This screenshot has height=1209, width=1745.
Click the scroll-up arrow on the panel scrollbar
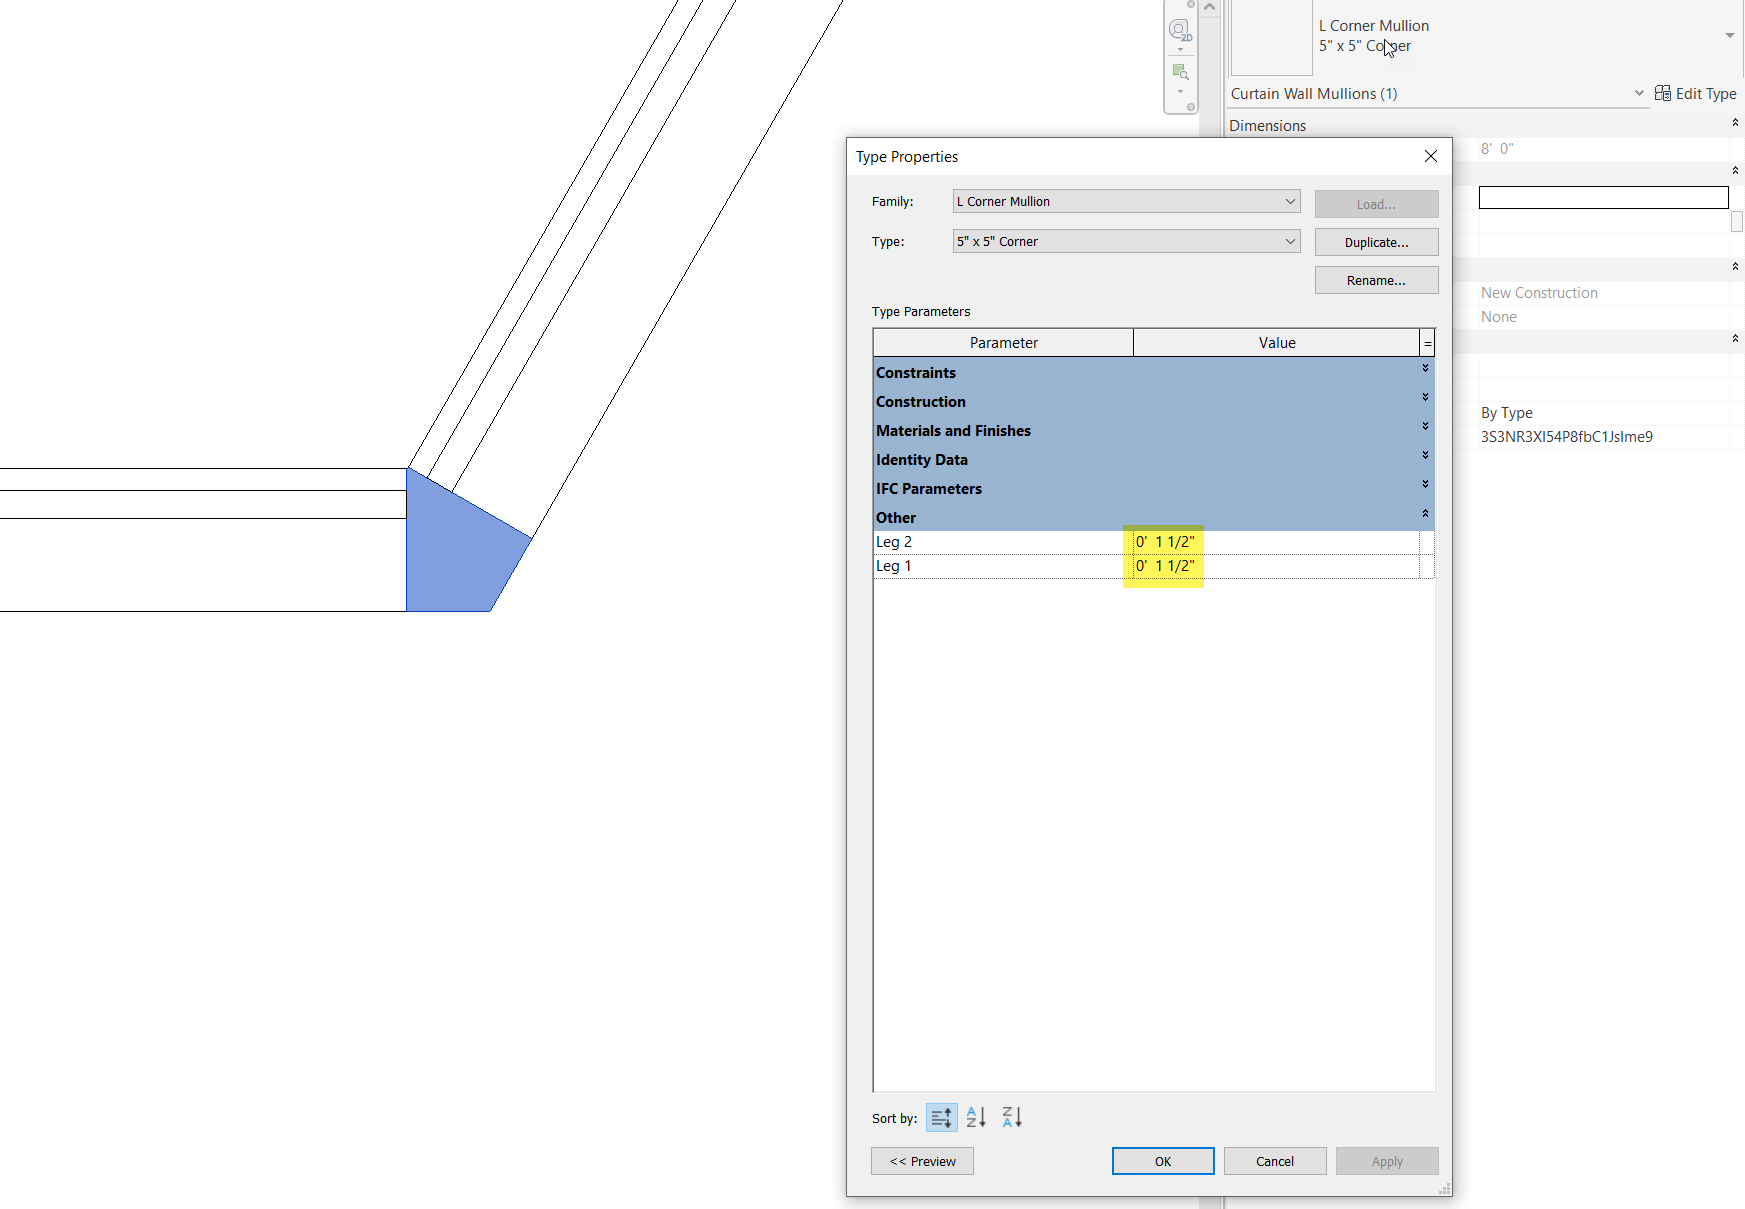[1210, 6]
